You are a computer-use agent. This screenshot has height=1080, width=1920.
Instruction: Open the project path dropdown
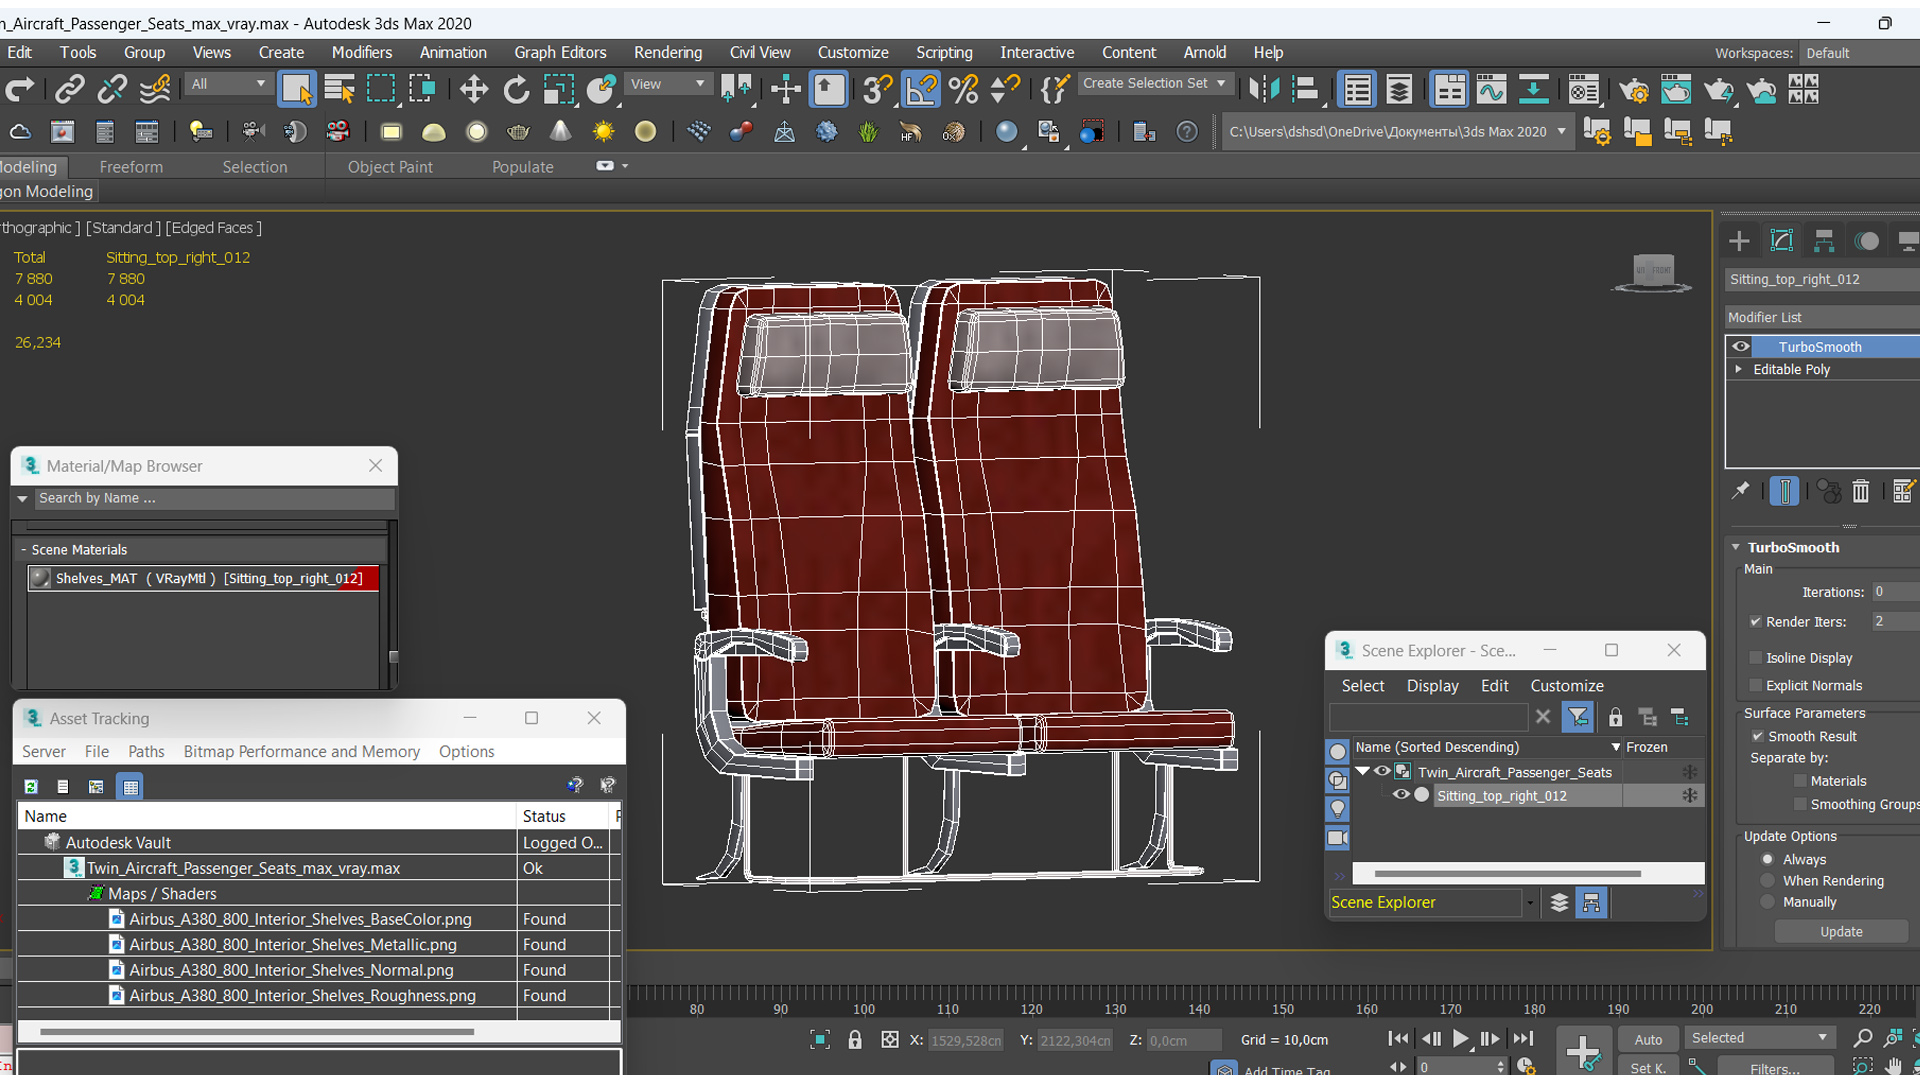pyautogui.click(x=1561, y=131)
